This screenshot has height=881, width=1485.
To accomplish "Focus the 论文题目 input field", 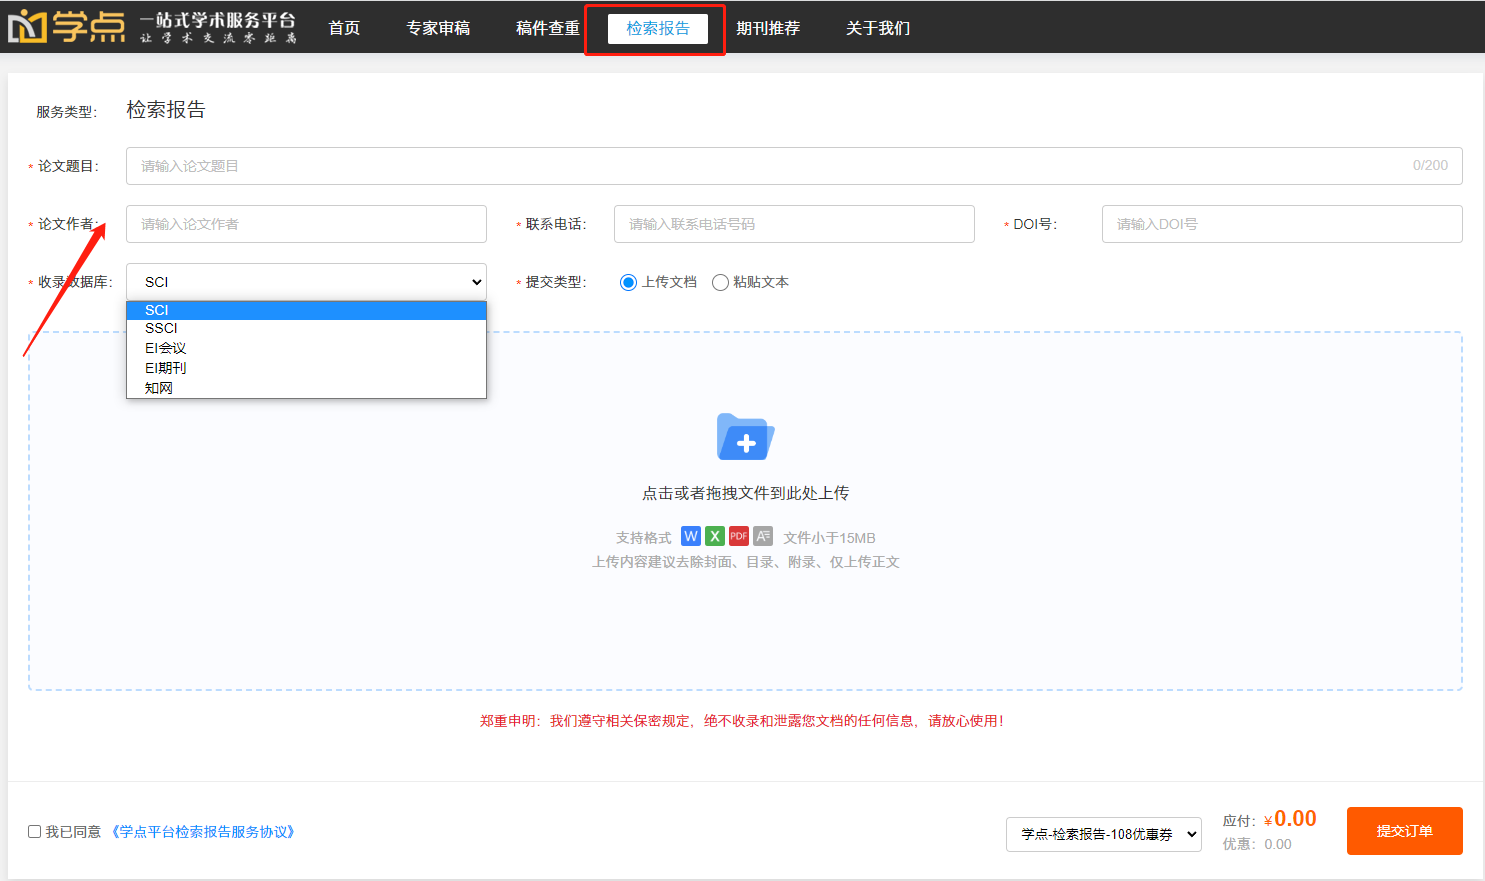I will pyautogui.click(x=794, y=166).
